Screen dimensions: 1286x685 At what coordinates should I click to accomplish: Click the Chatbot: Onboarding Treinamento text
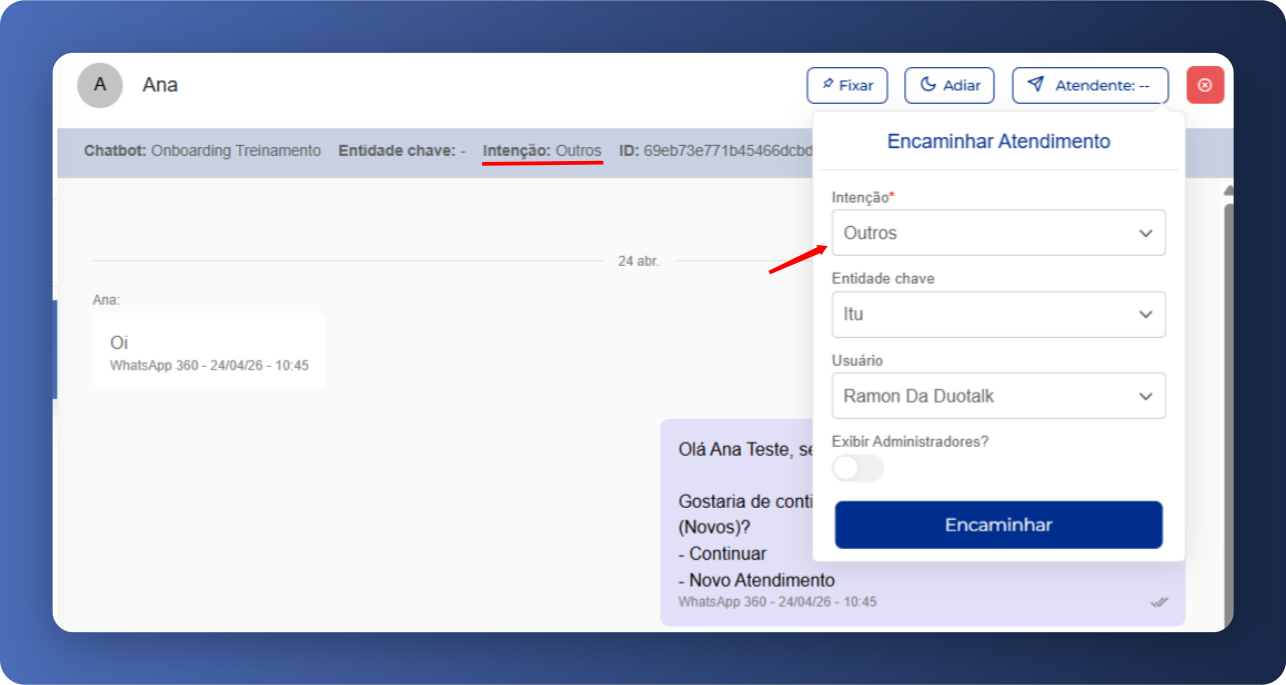(203, 151)
